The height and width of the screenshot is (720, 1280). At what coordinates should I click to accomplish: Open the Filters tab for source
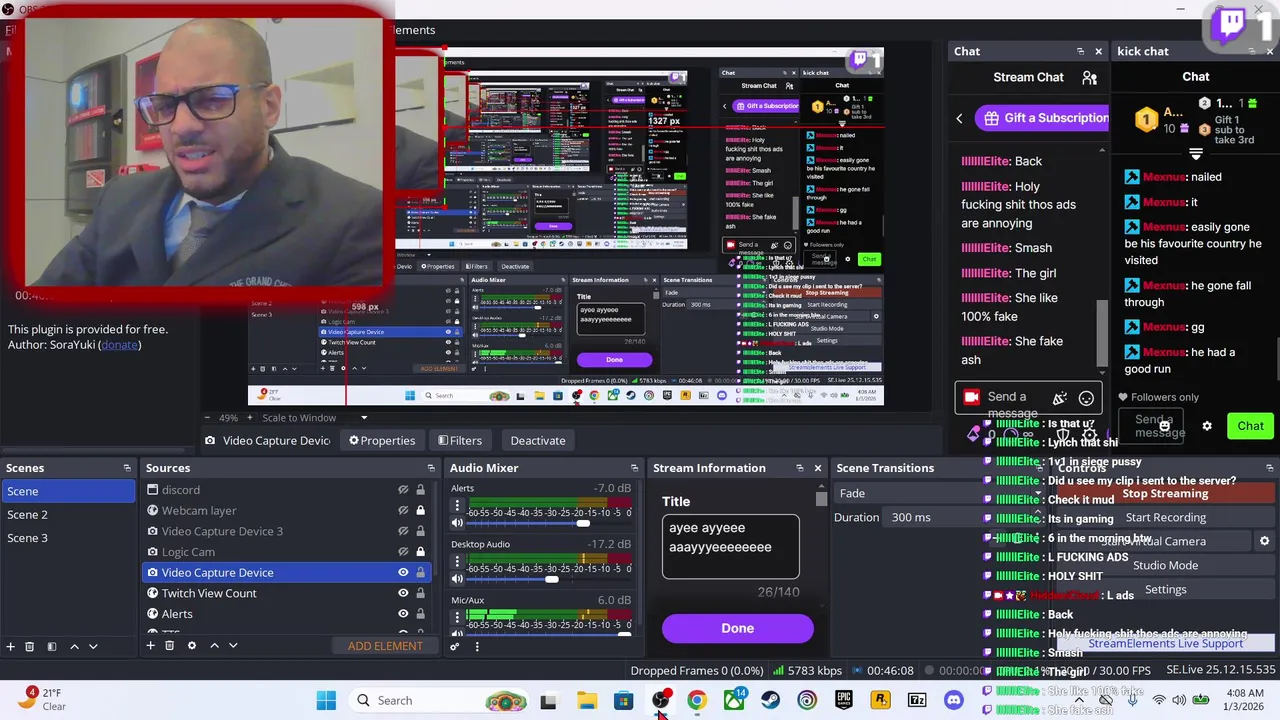[x=459, y=440]
